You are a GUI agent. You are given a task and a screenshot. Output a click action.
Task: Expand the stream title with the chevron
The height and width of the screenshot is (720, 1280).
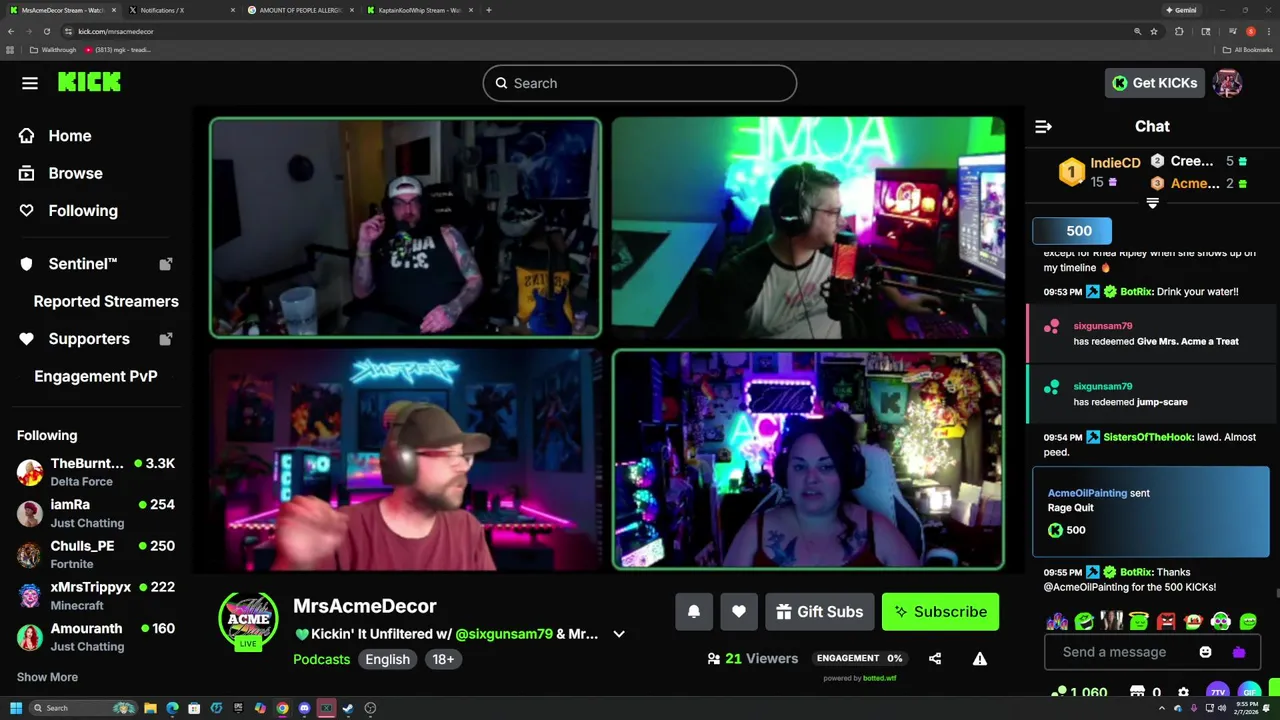(x=619, y=634)
